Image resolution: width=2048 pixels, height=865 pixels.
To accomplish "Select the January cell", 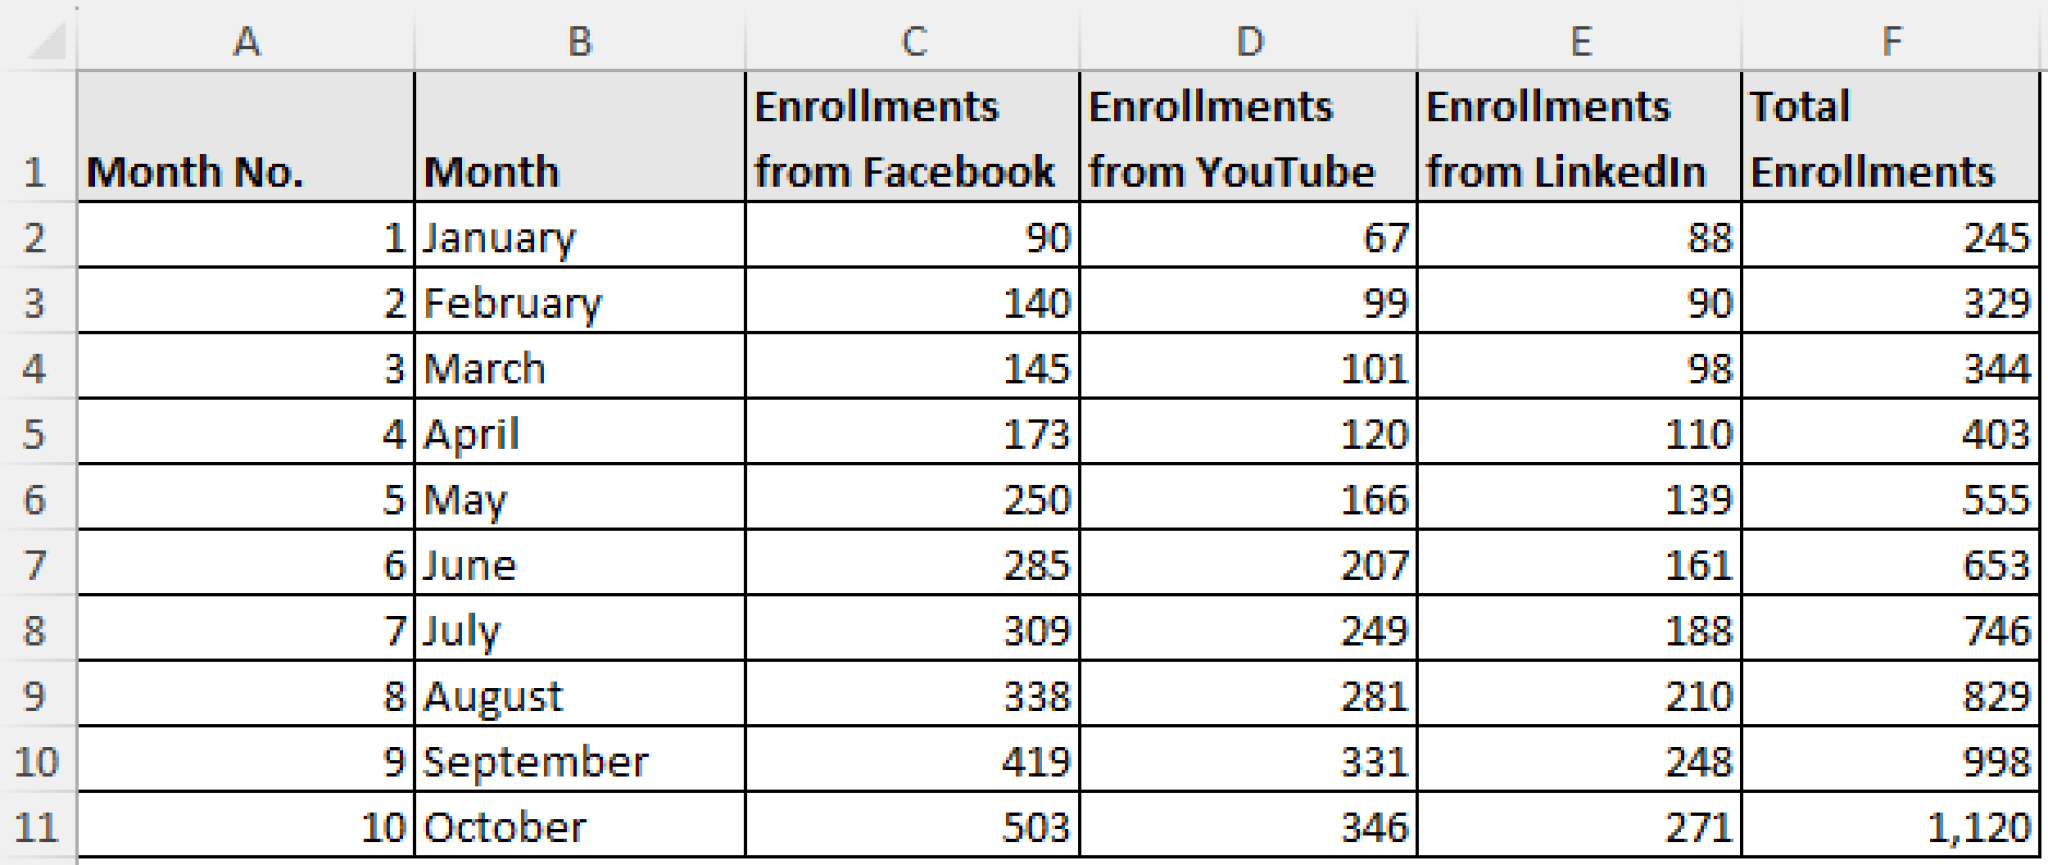I will [580, 236].
